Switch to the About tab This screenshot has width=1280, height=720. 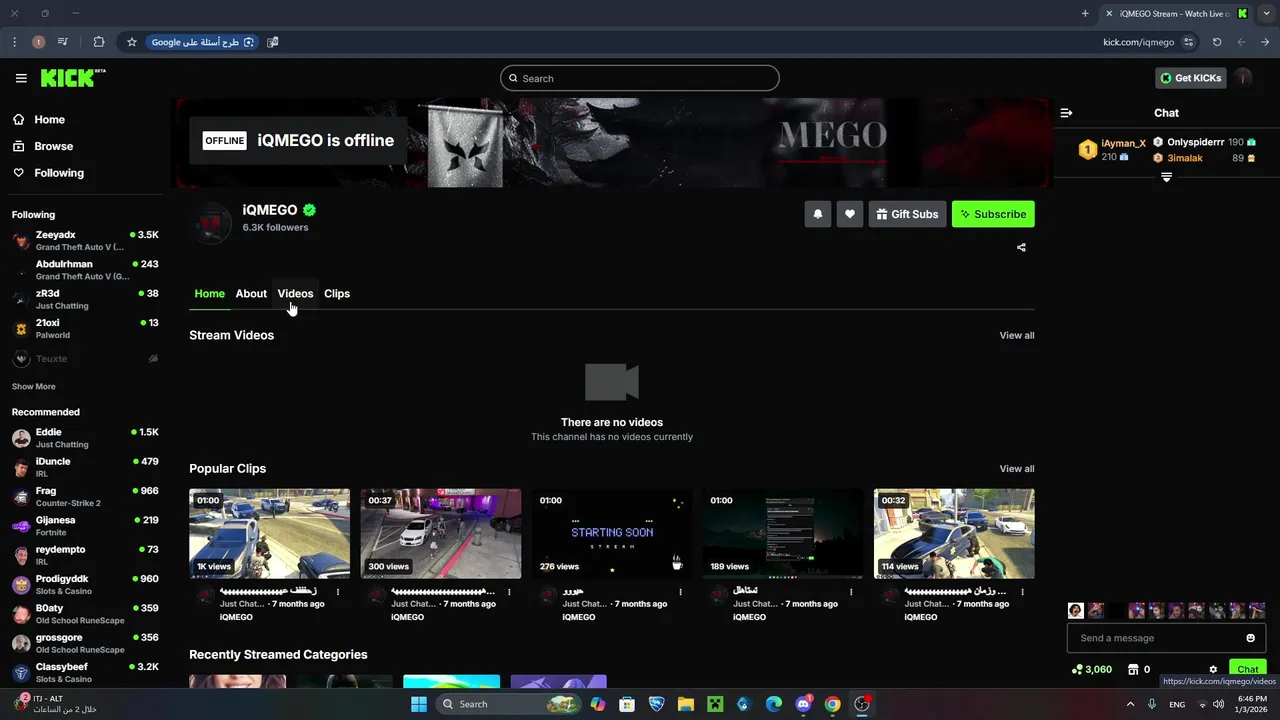coord(251,294)
